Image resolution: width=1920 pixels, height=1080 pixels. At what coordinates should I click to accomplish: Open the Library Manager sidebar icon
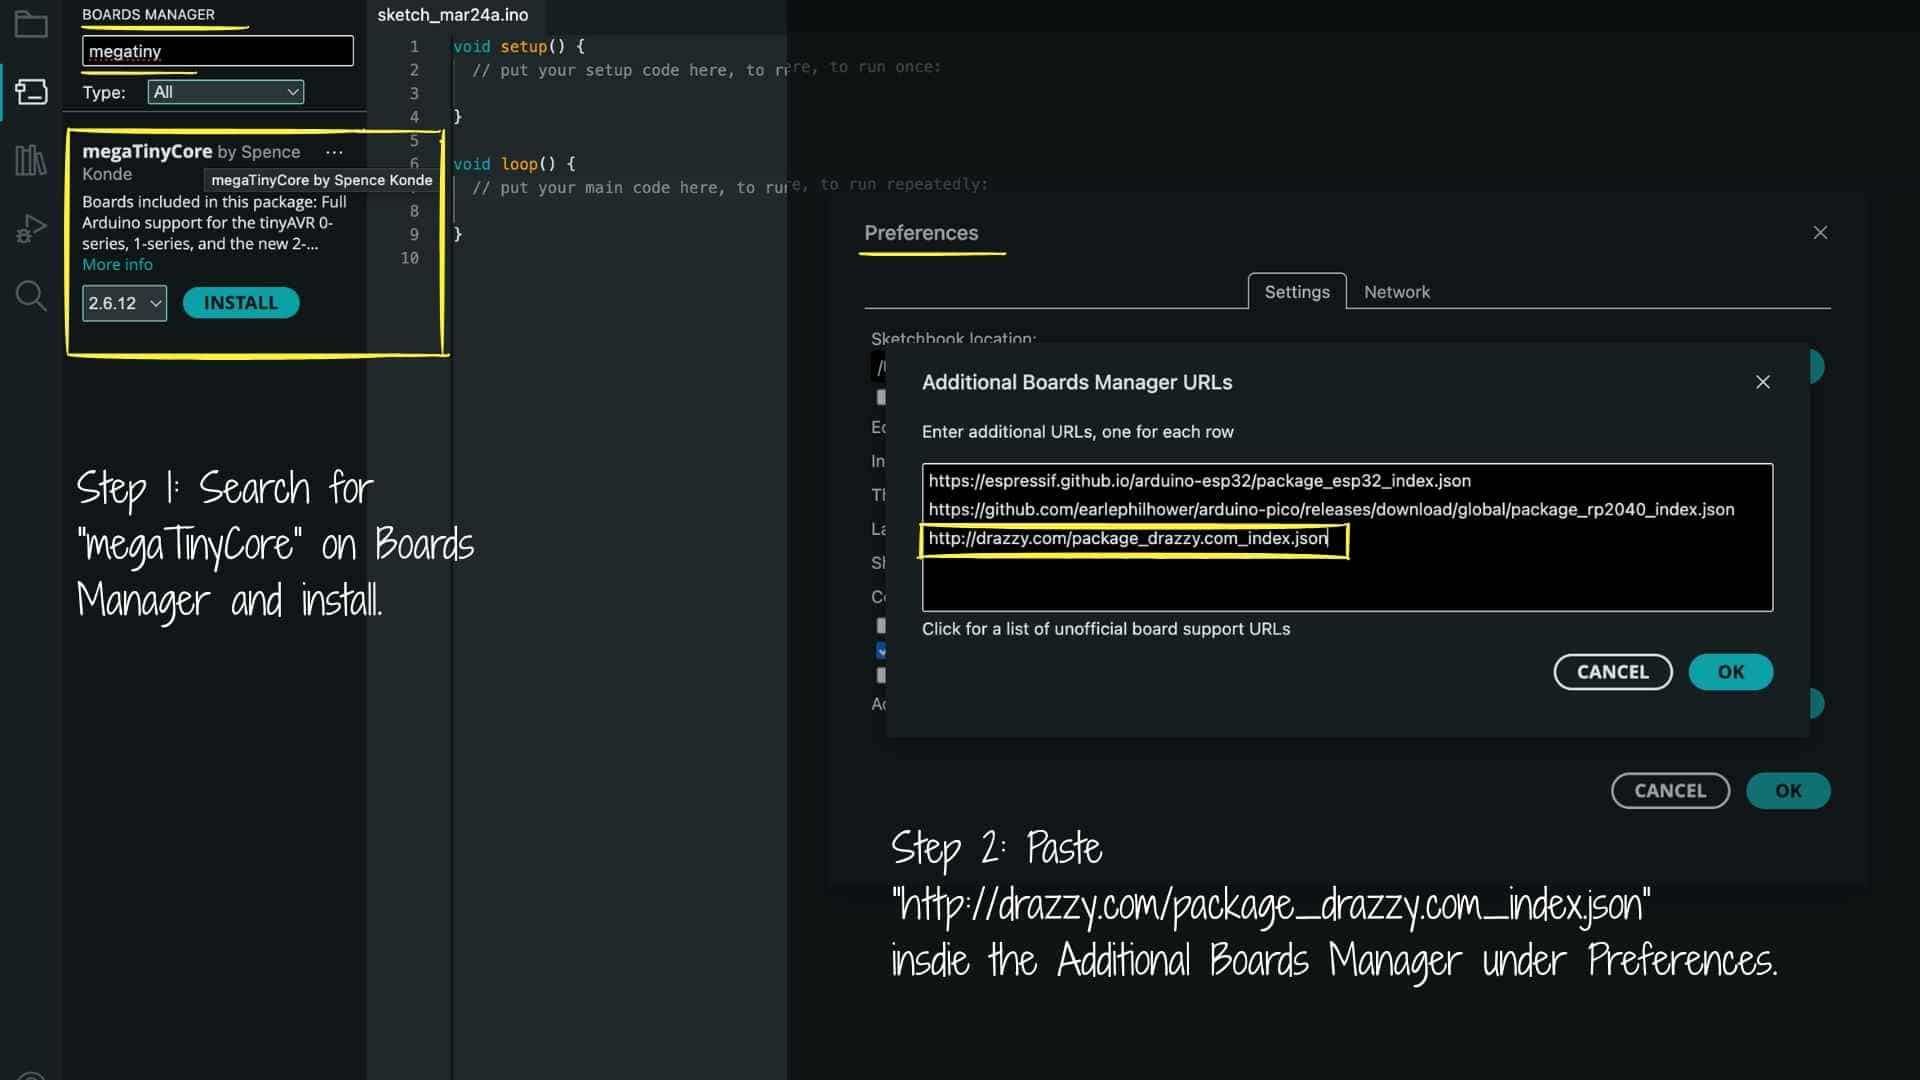click(x=30, y=160)
